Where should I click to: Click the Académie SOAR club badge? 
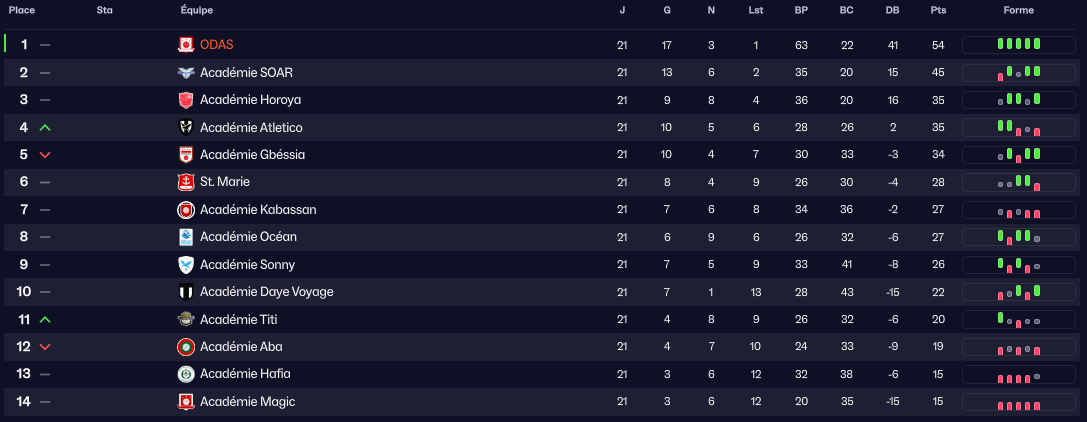(x=185, y=73)
